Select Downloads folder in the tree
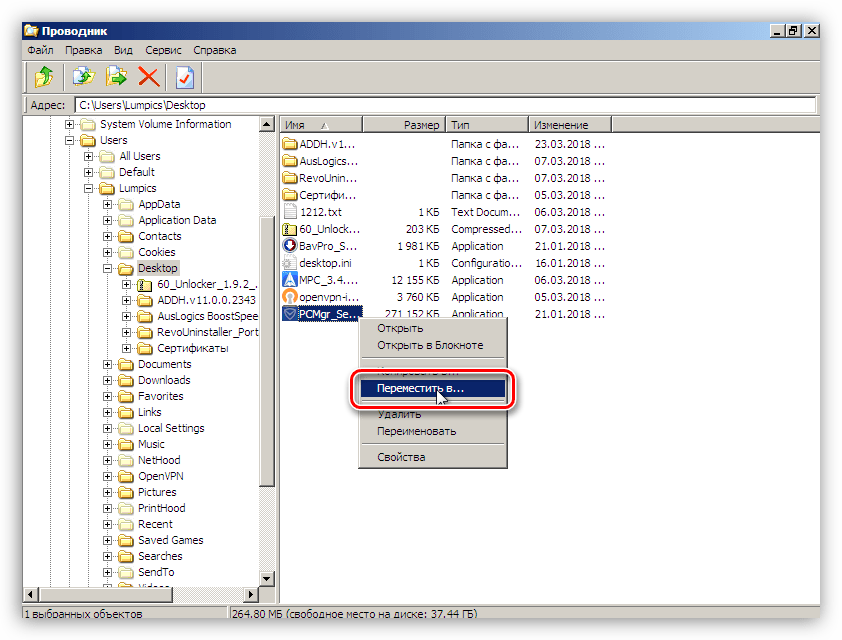 pos(164,380)
